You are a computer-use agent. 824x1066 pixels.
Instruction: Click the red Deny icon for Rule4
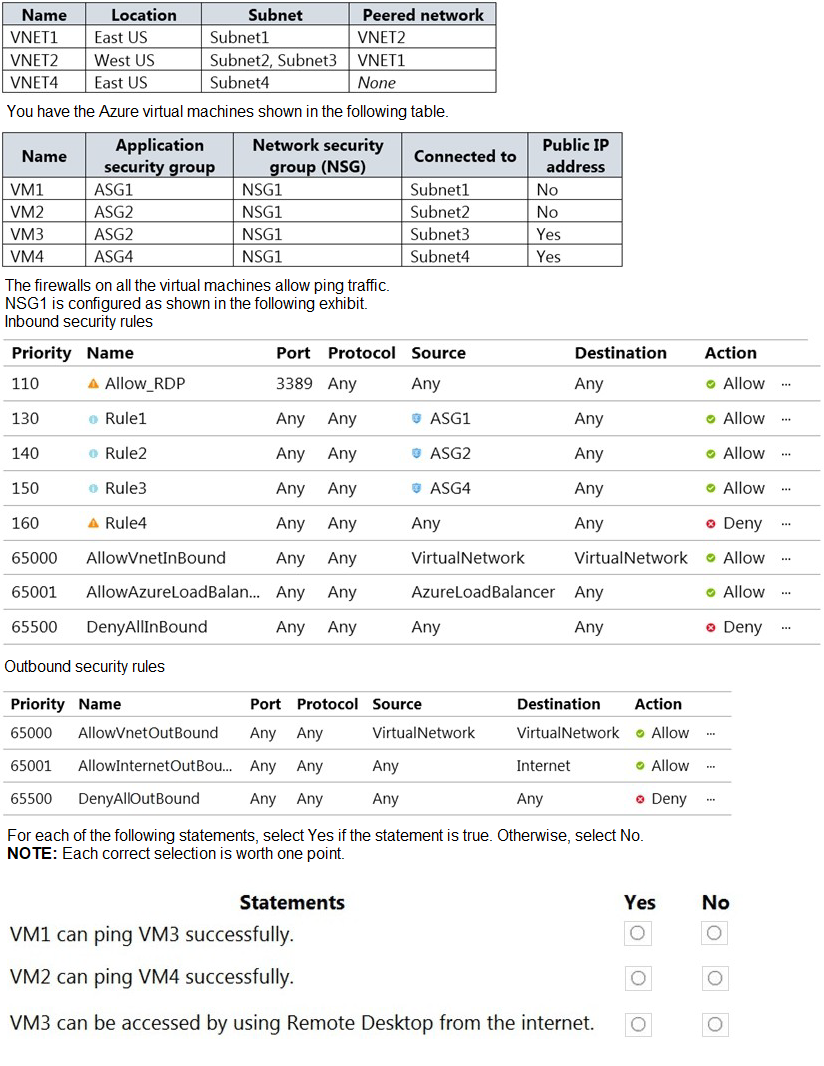[x=711, y=523]
